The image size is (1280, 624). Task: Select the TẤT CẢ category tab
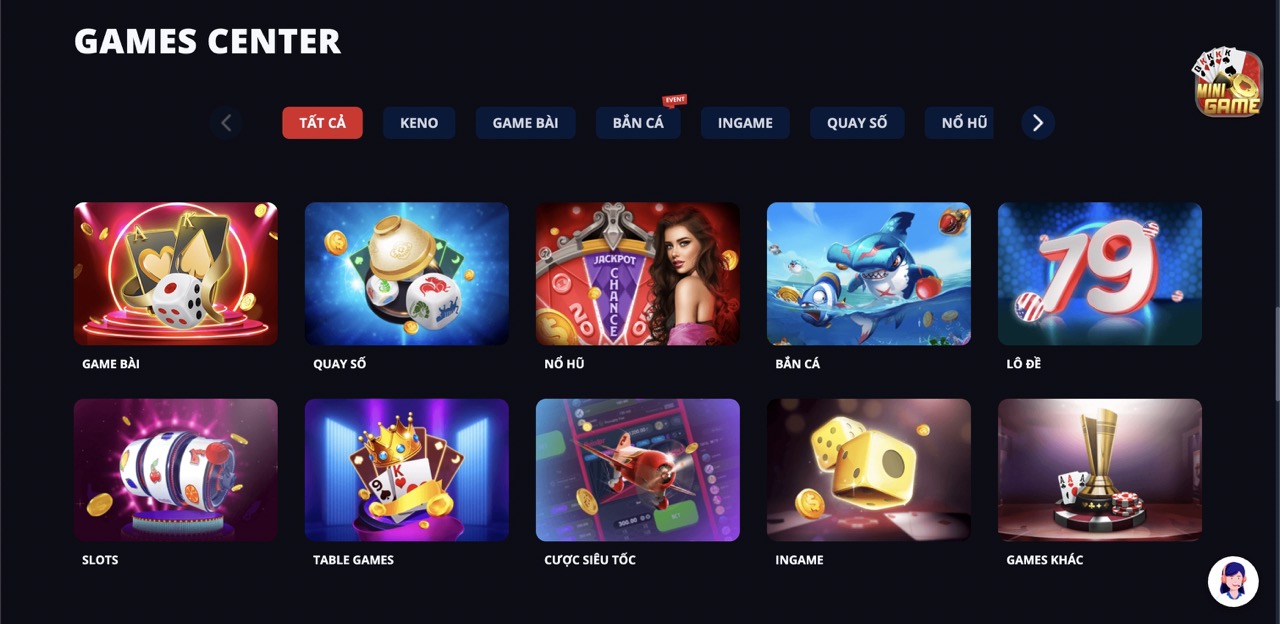click(322, 123)
